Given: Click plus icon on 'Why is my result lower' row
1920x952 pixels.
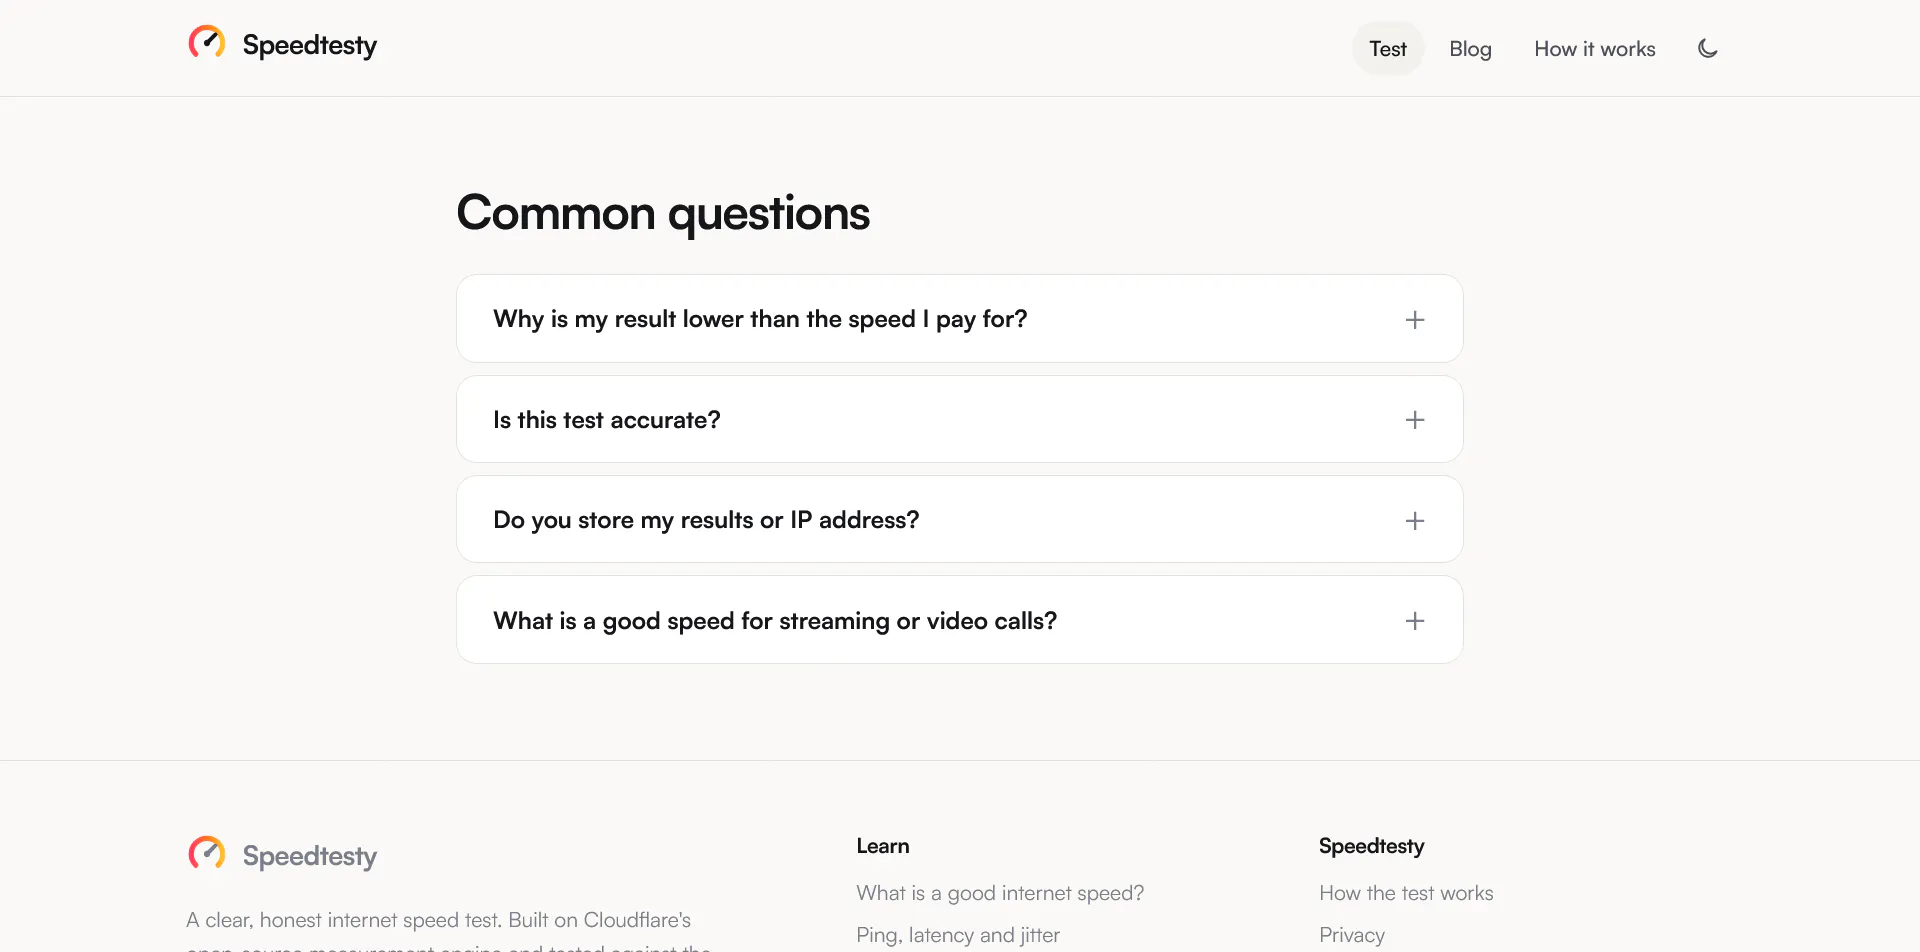Looking at the screenshot, I should click(x=1415, y=320).
